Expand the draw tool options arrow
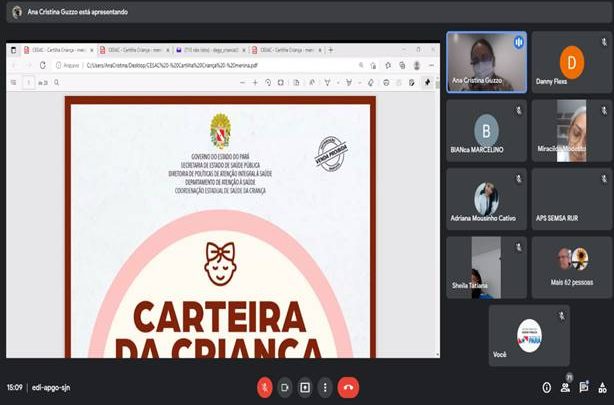The image size is (614, 405). (x=338, y=83)
